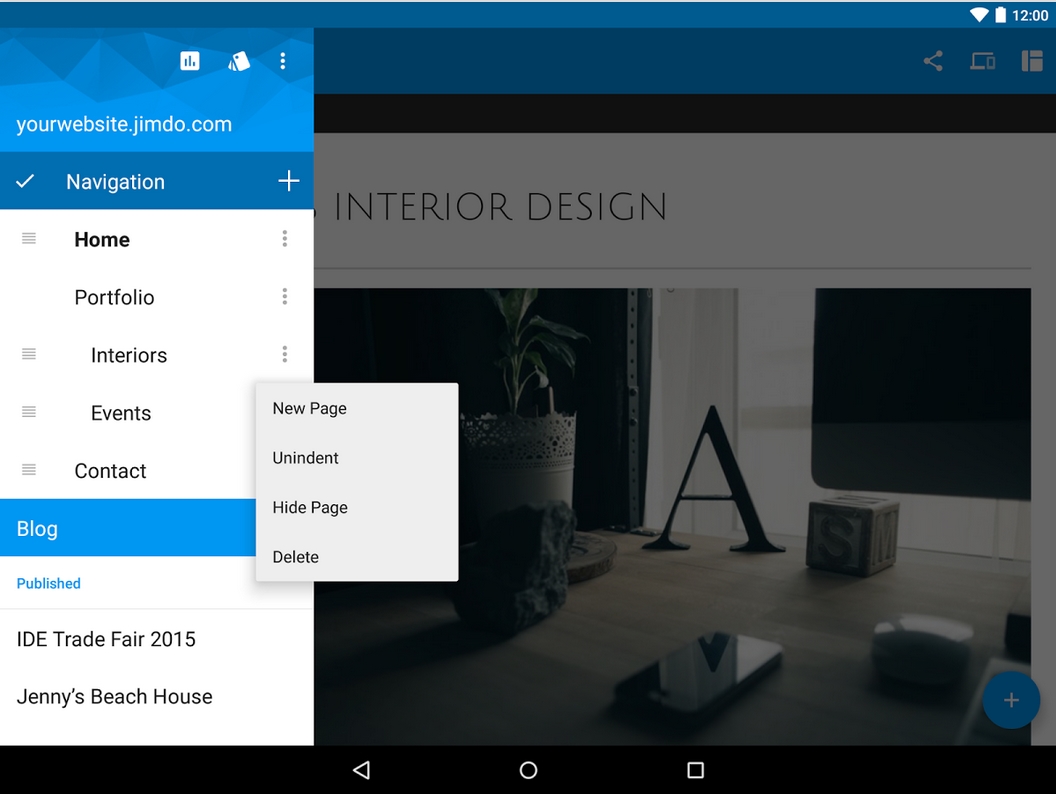Add a page with the plus icon
1056x794 pixels.
pyautogui.click(x=289, y=180)
